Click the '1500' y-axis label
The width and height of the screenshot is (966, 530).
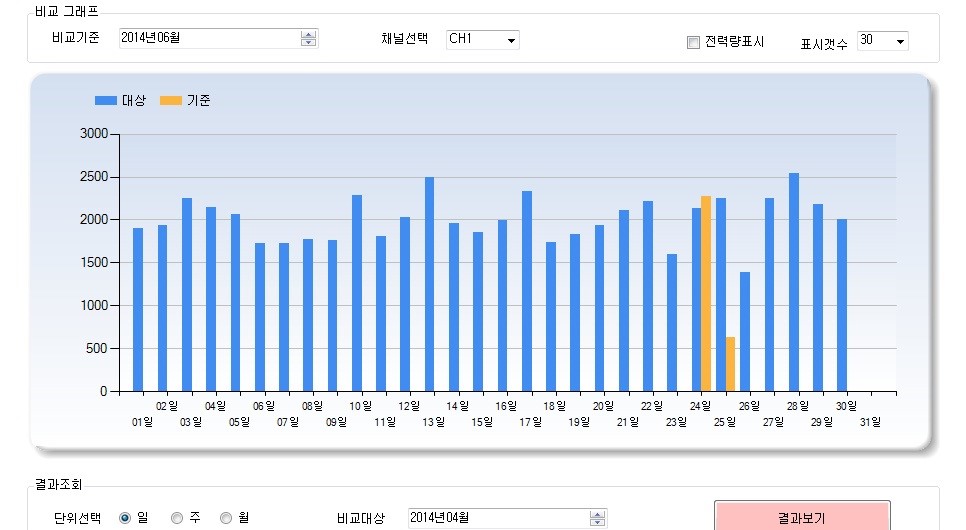coord(94,263)
